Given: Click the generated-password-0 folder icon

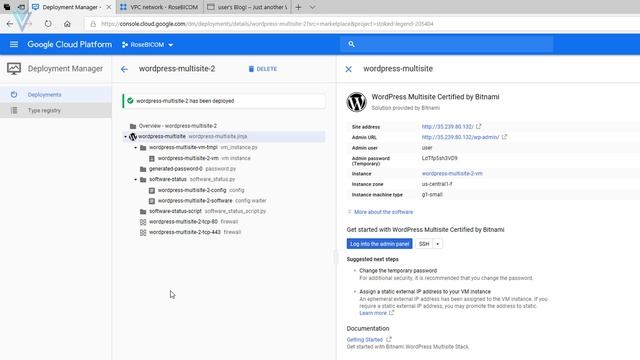Looking at the screenshot, I should 143,169.
